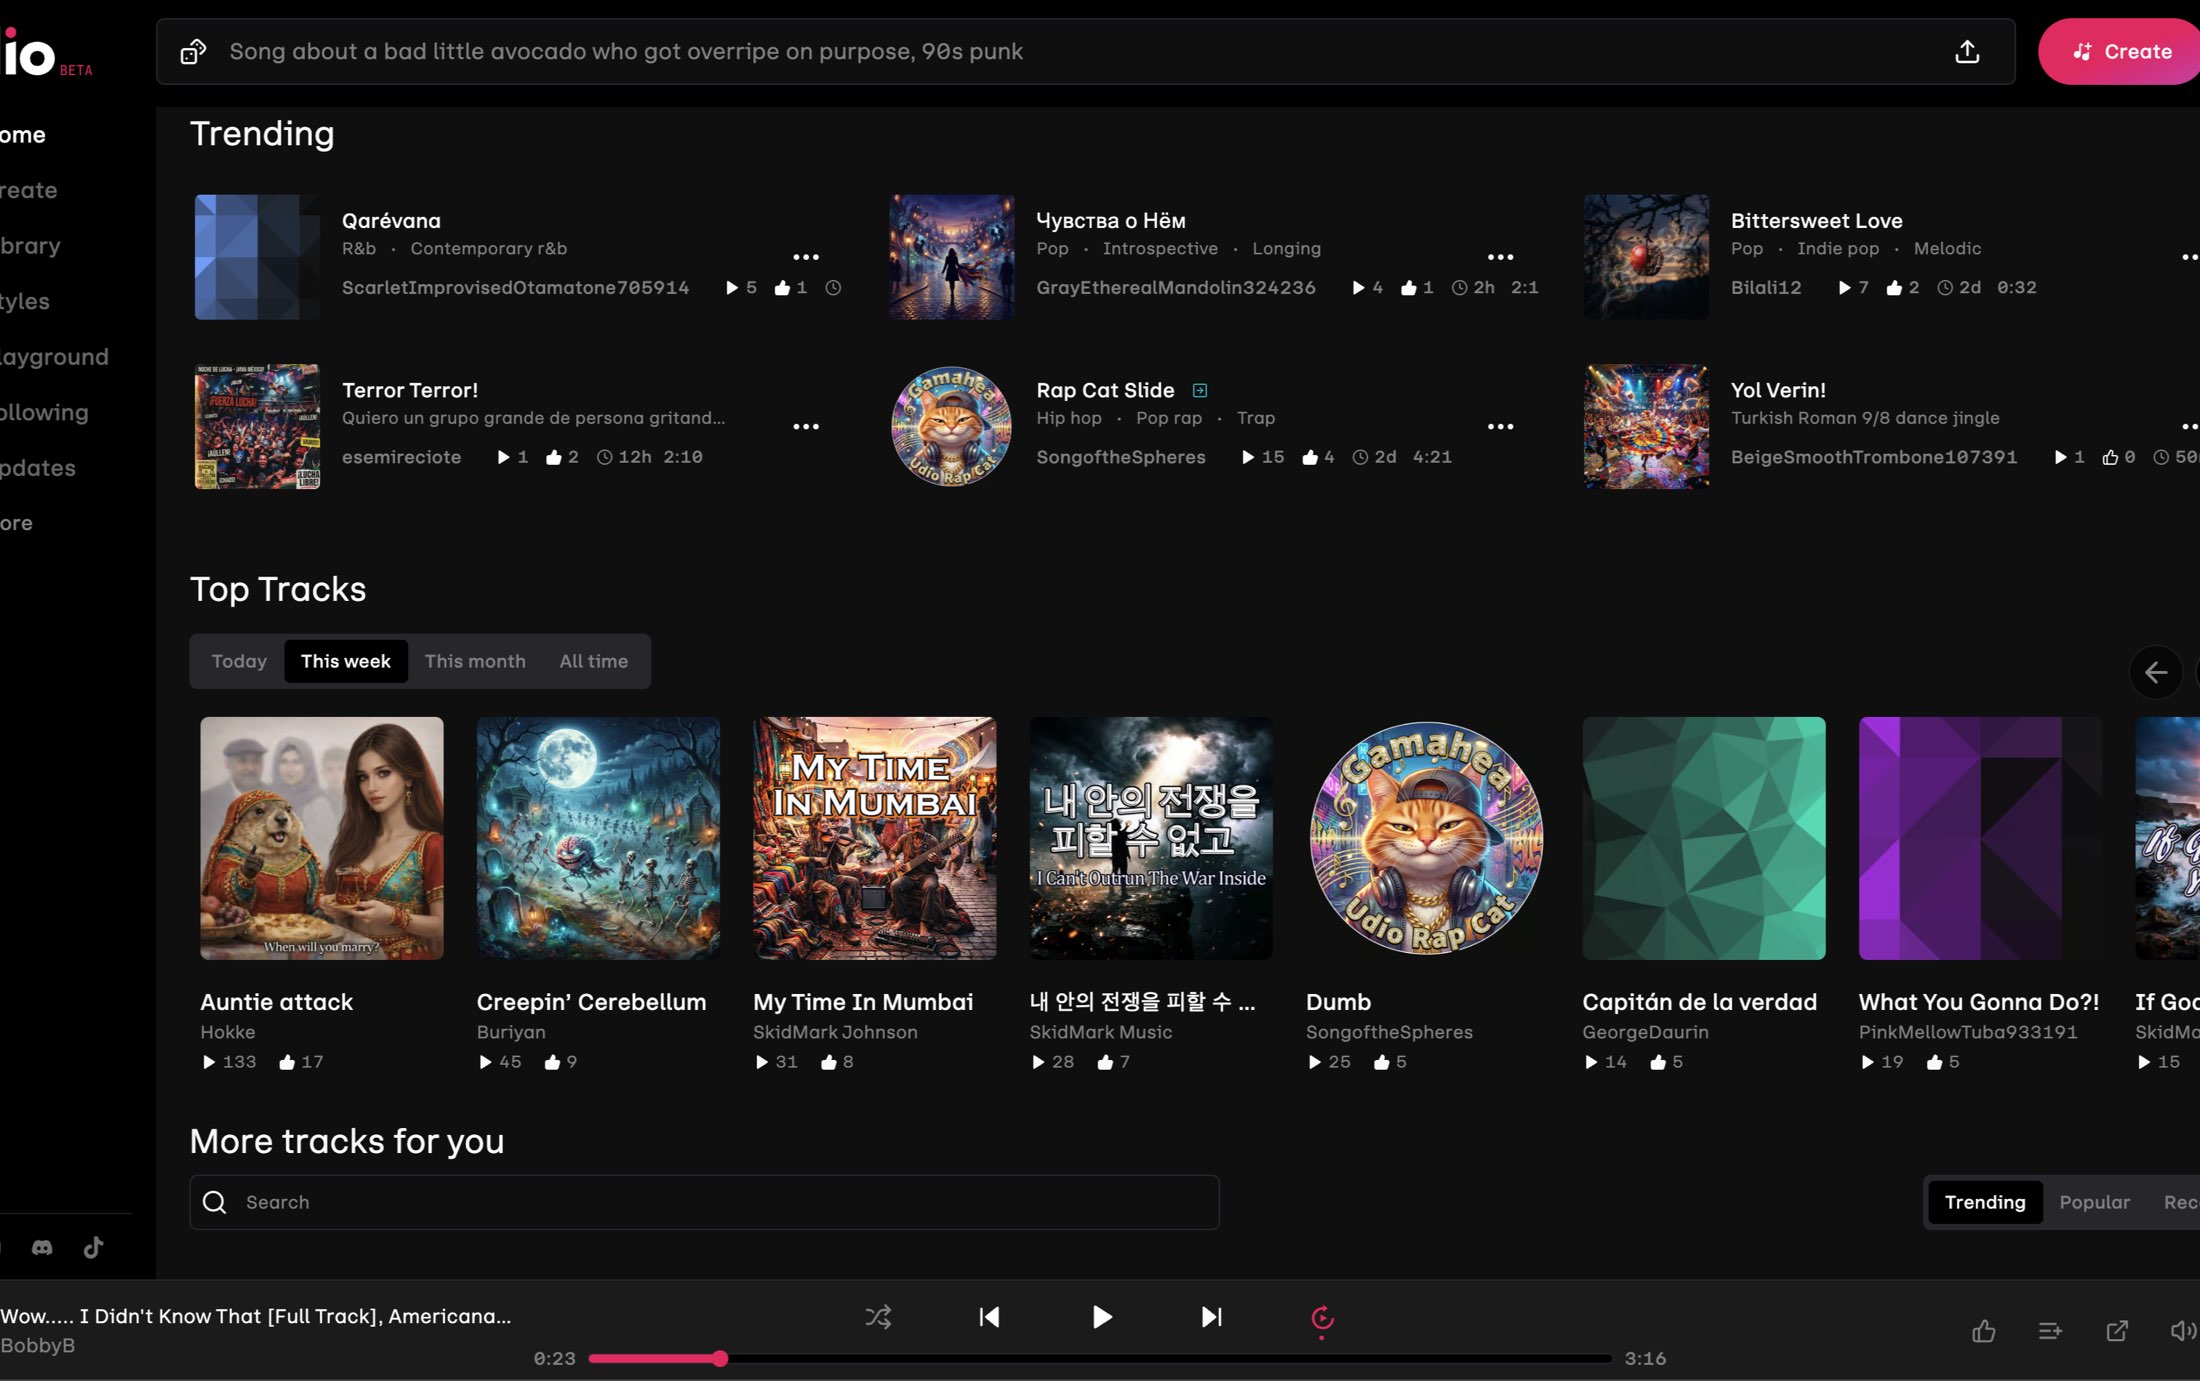Open three-dot menu for Rap Cat Slide
This screenshot has width=2200, height=1381.
1500,426
